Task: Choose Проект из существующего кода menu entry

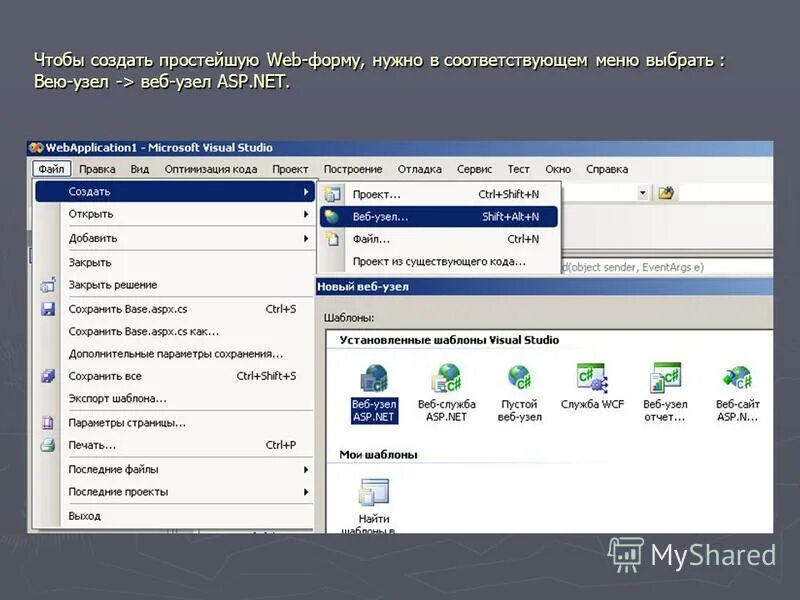Action: [440, 260]
